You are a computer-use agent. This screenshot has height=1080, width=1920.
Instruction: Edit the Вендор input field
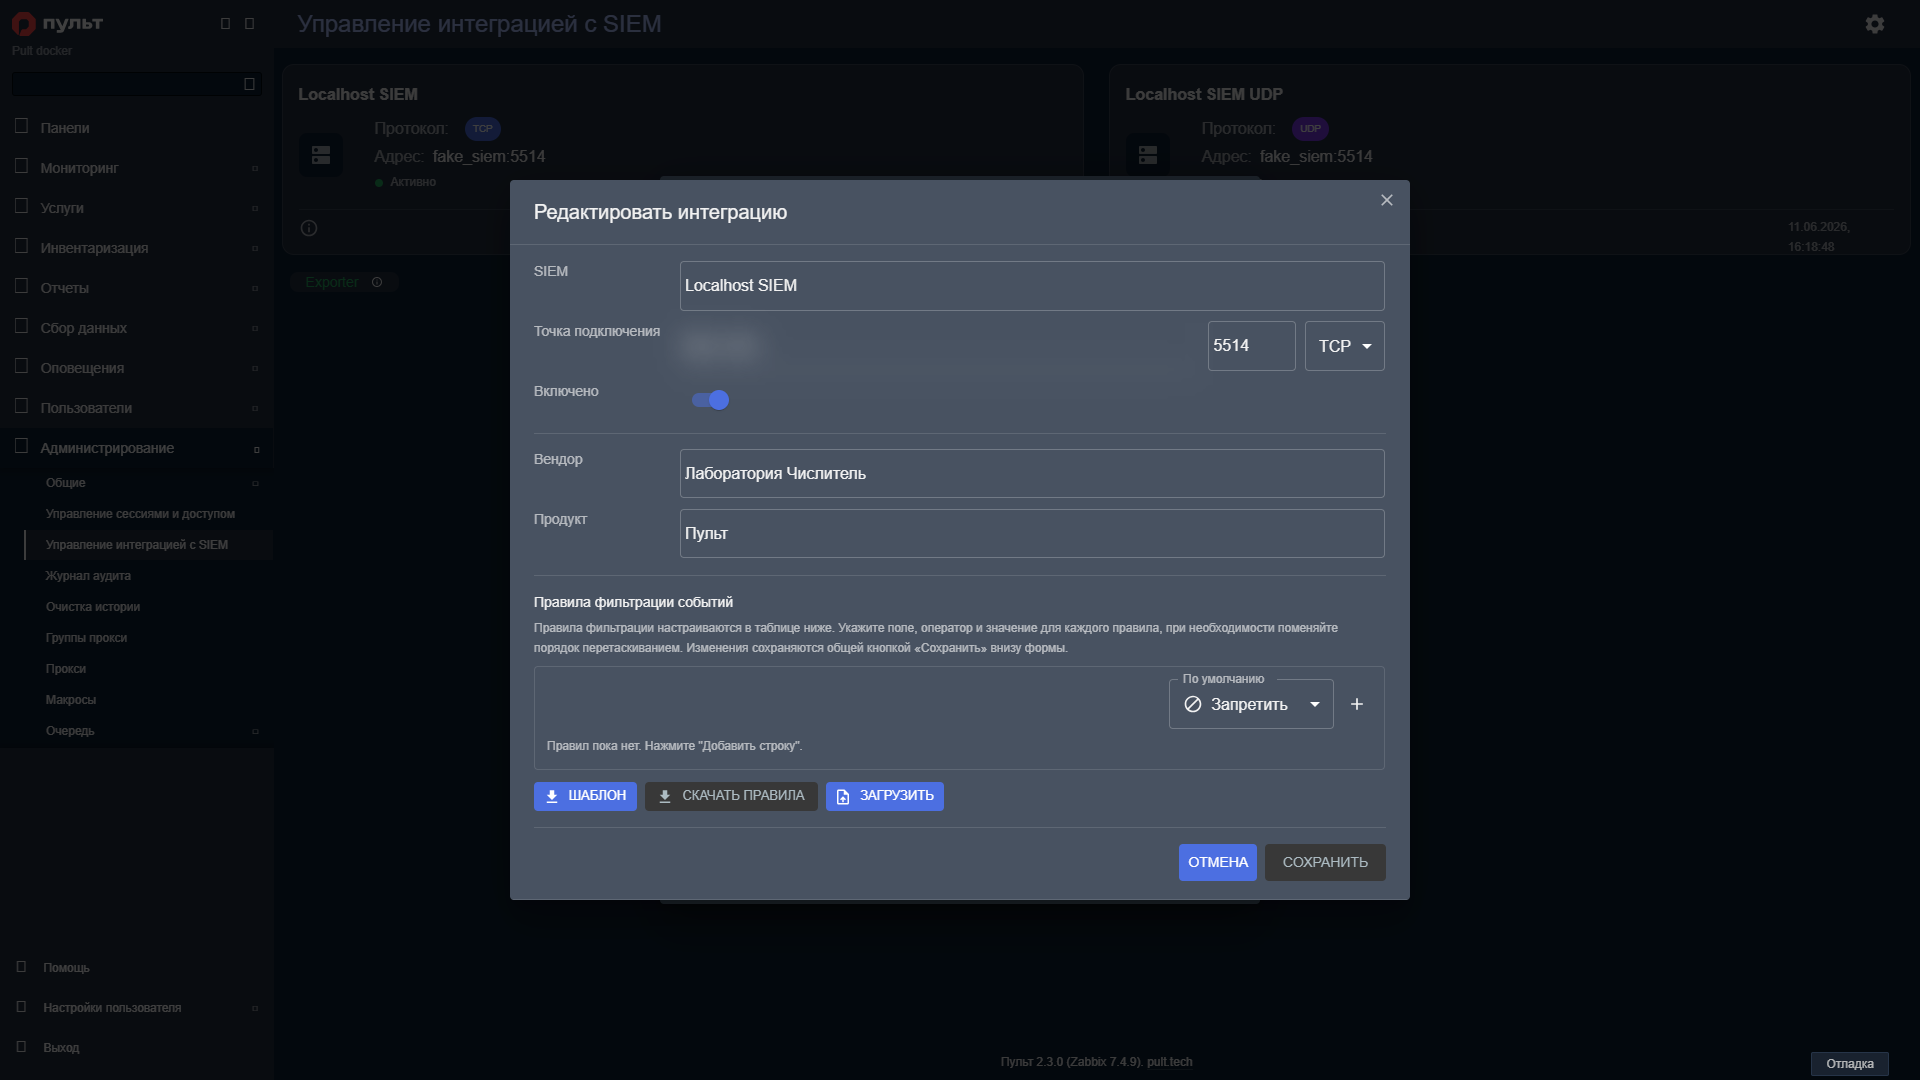click(1032, 474)
